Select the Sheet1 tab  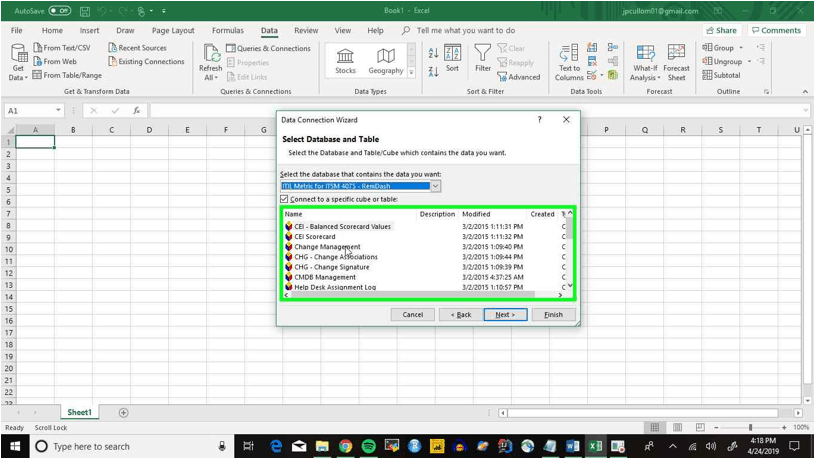tap(79, 412)
